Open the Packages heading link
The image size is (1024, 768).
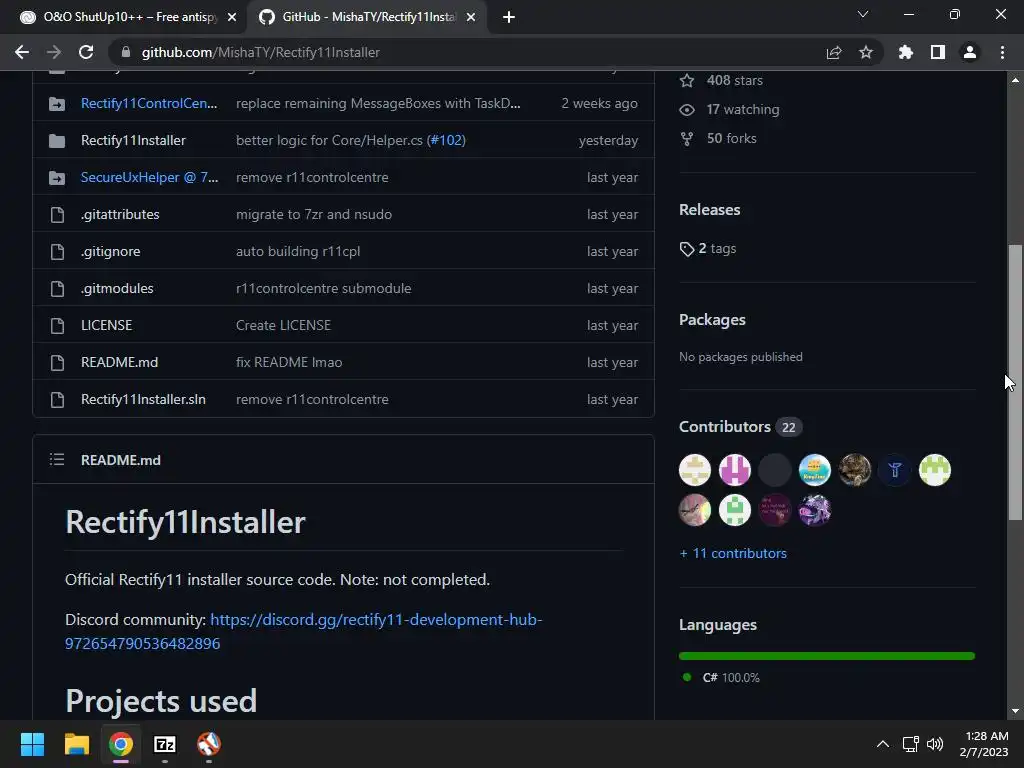(712, 320)
